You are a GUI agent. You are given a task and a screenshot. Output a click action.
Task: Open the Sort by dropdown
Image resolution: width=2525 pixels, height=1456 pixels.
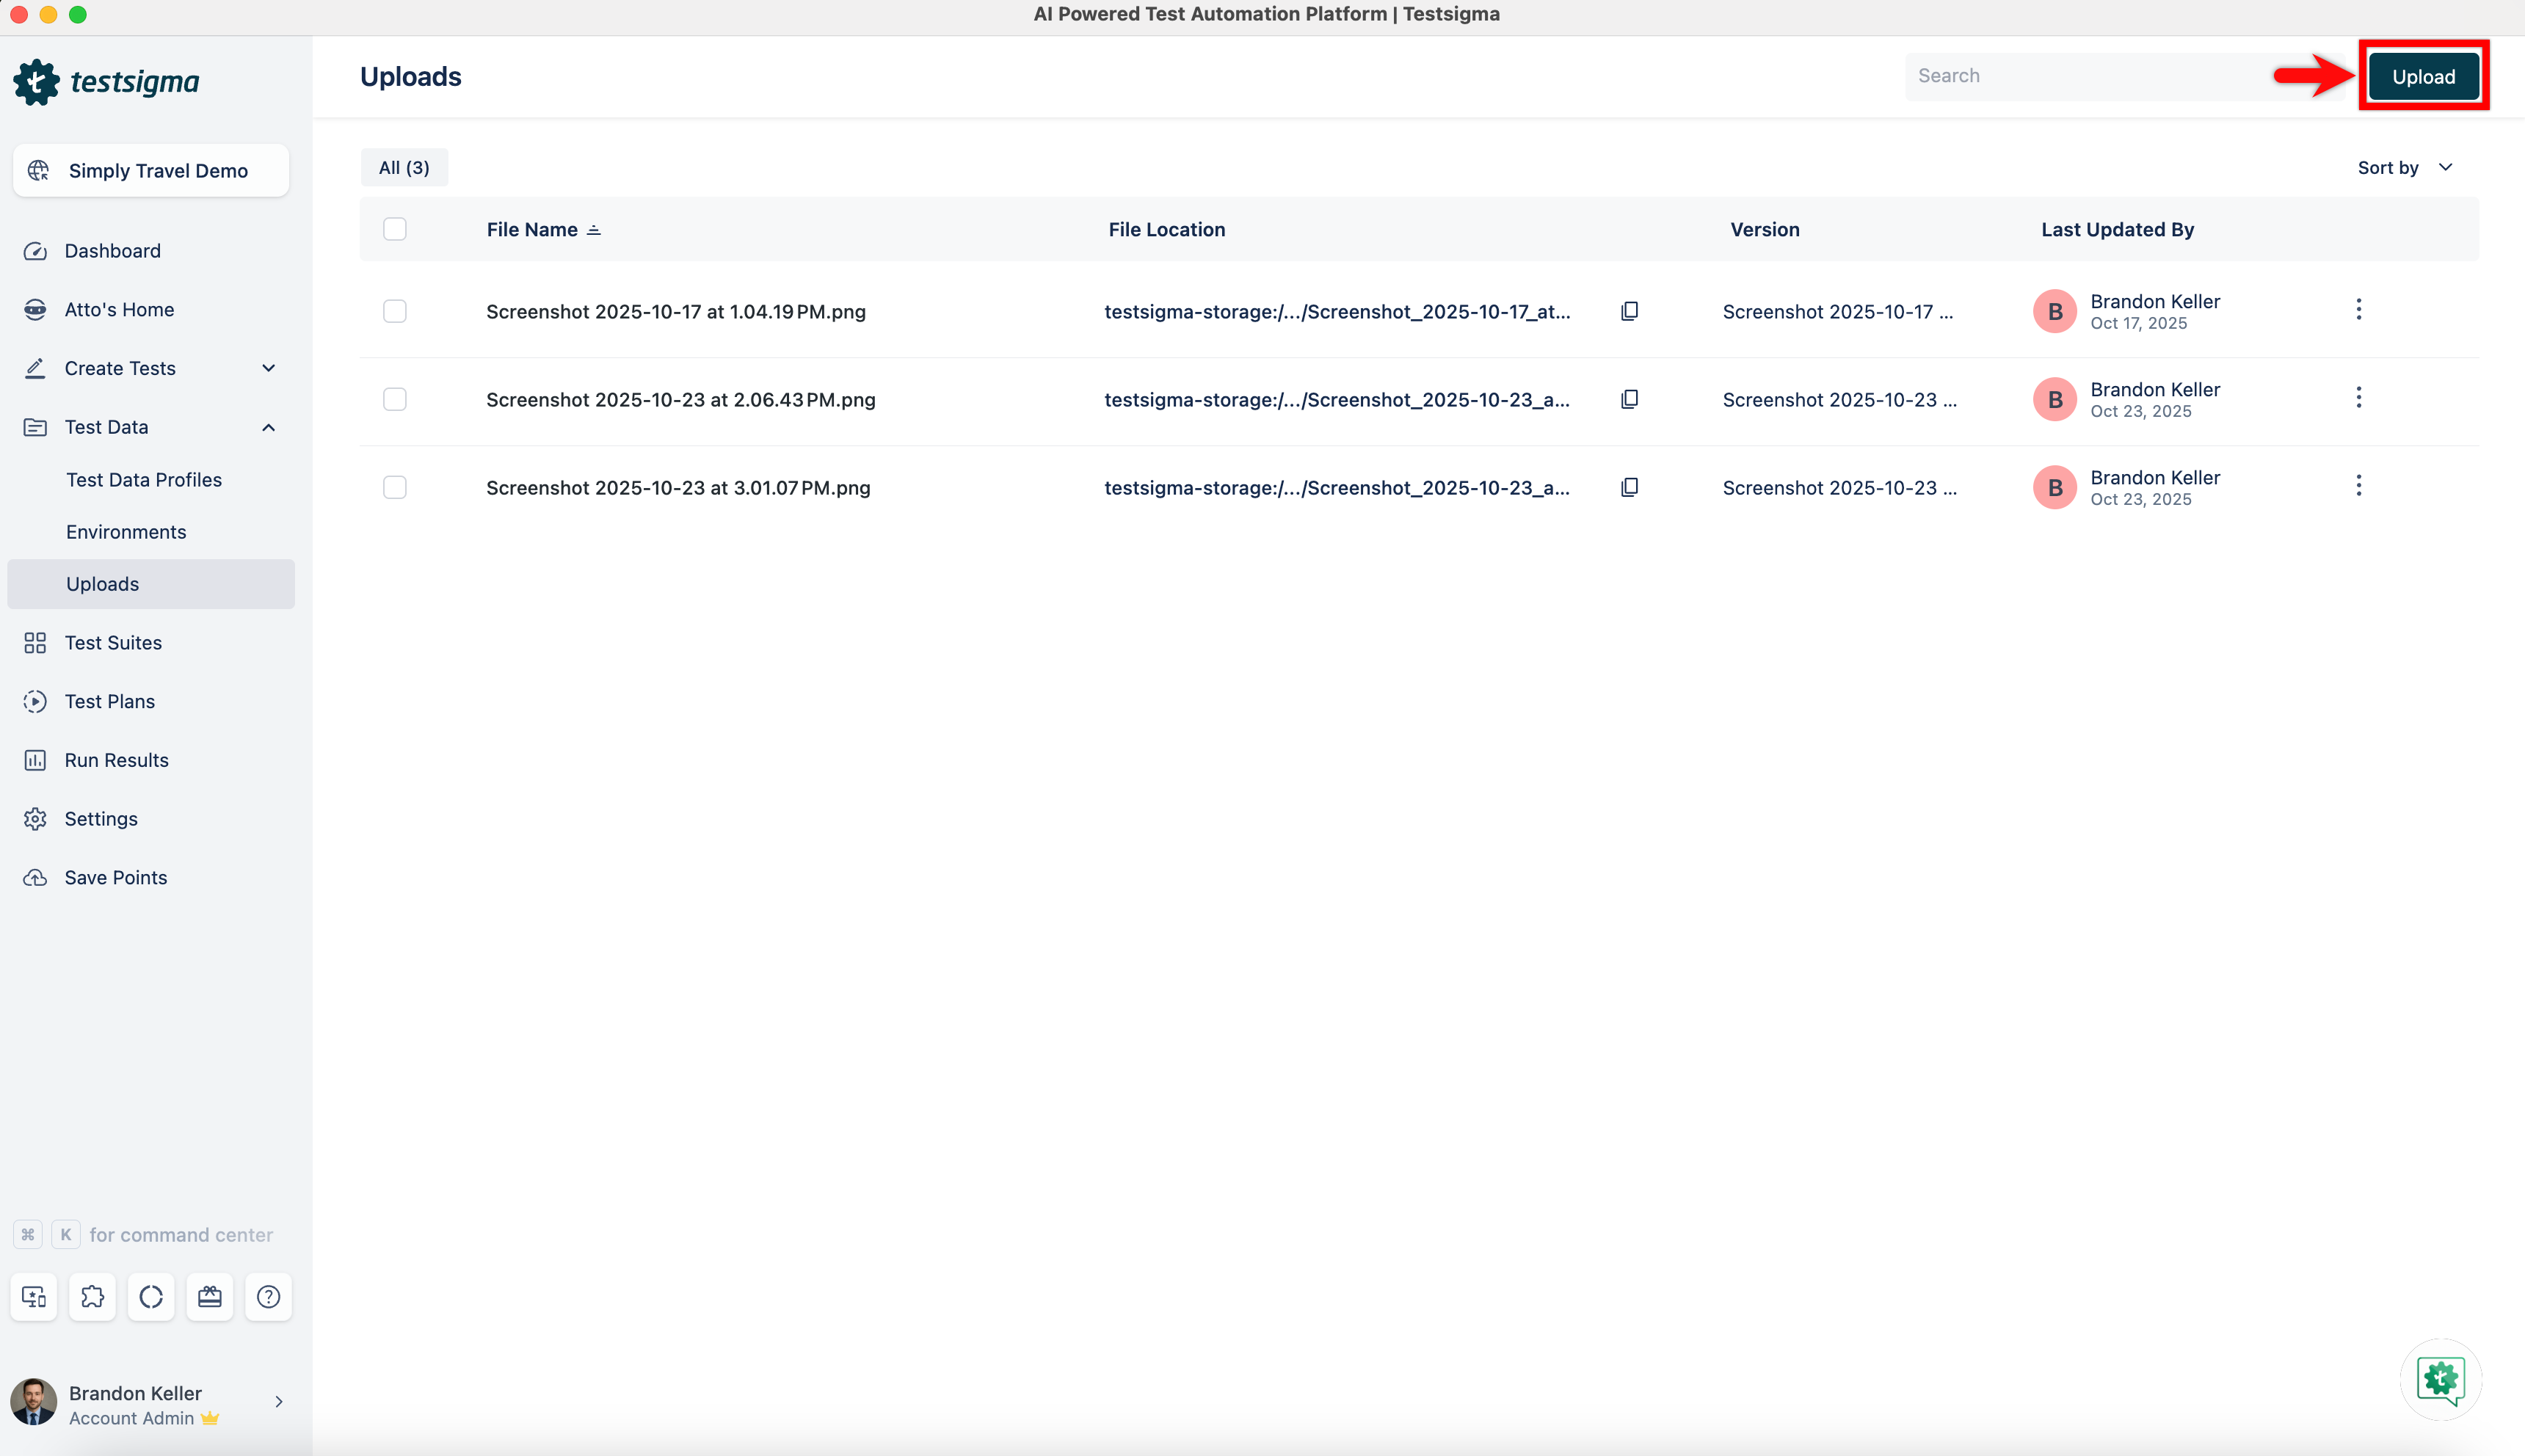[2404, 168]
